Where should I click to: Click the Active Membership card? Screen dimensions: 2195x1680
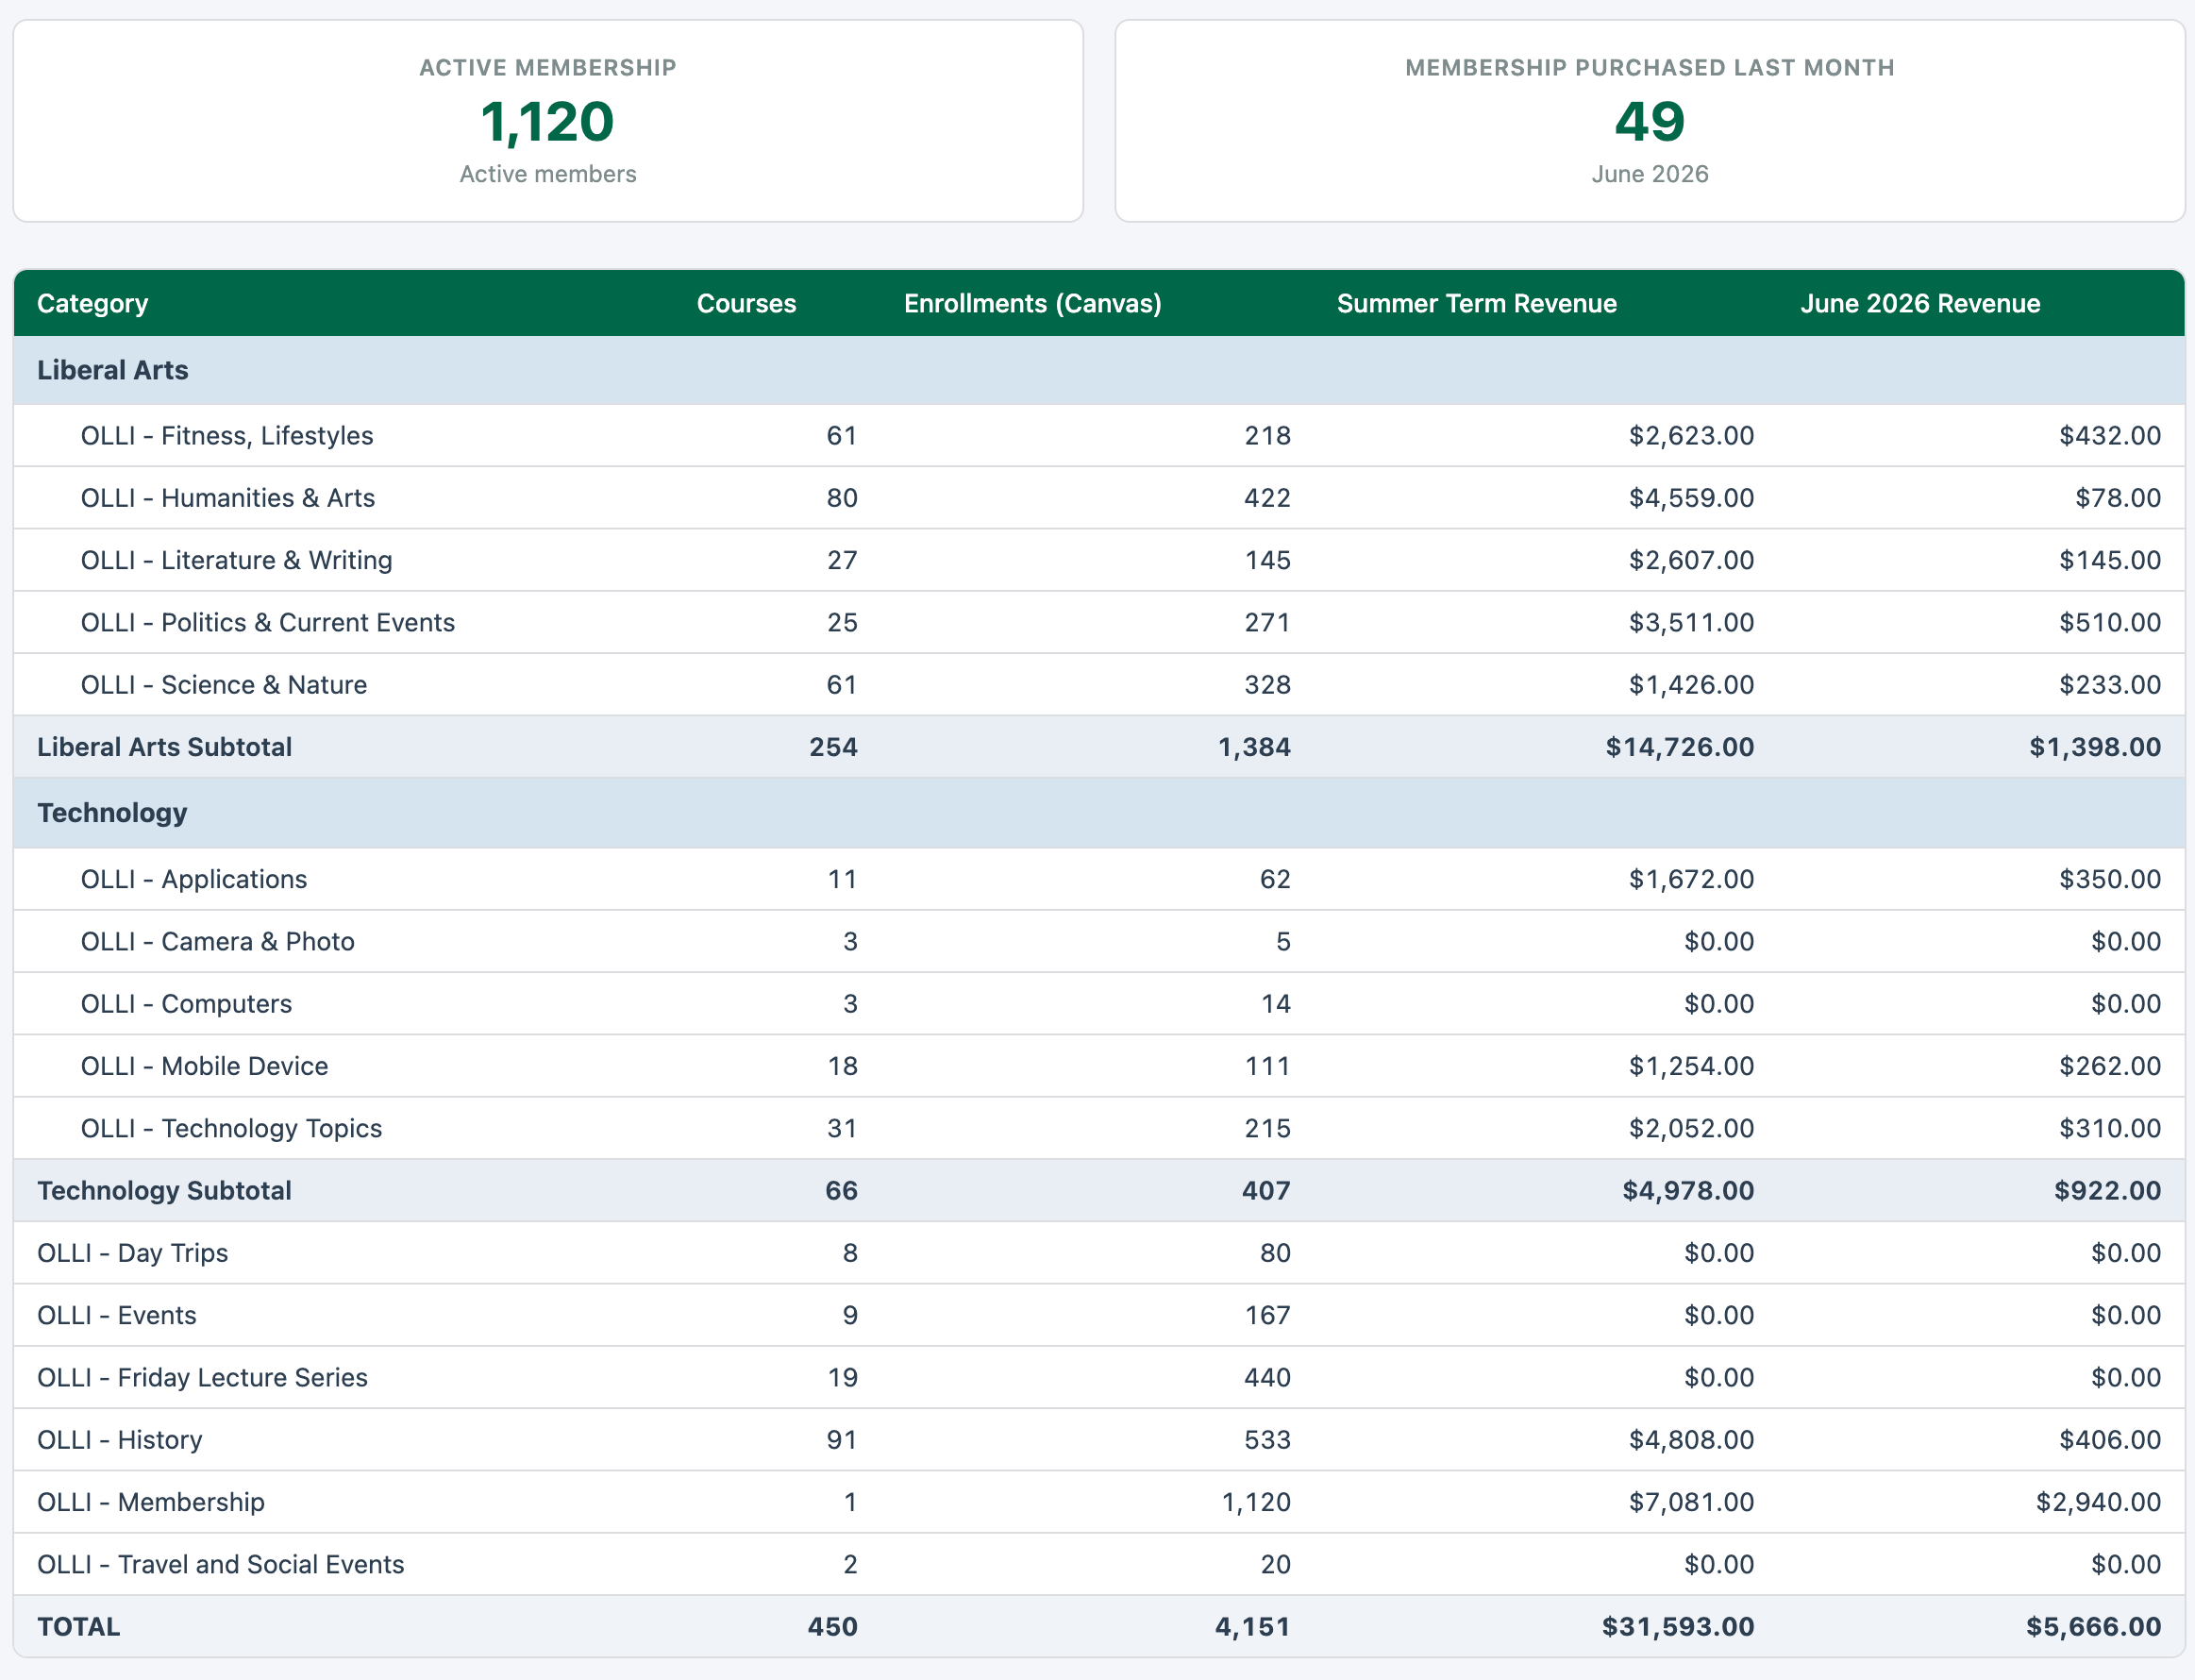click(x=548, y=121)
